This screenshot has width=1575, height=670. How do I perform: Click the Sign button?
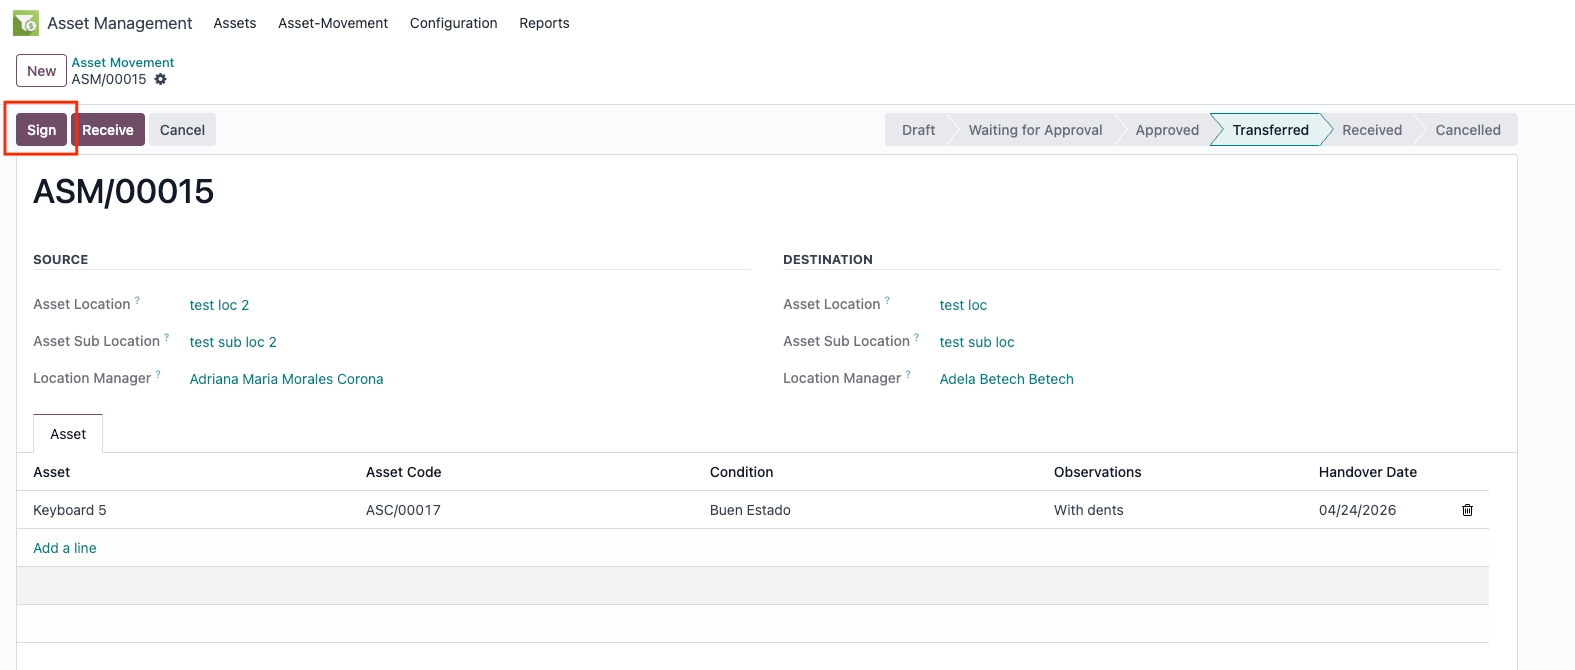41,130
